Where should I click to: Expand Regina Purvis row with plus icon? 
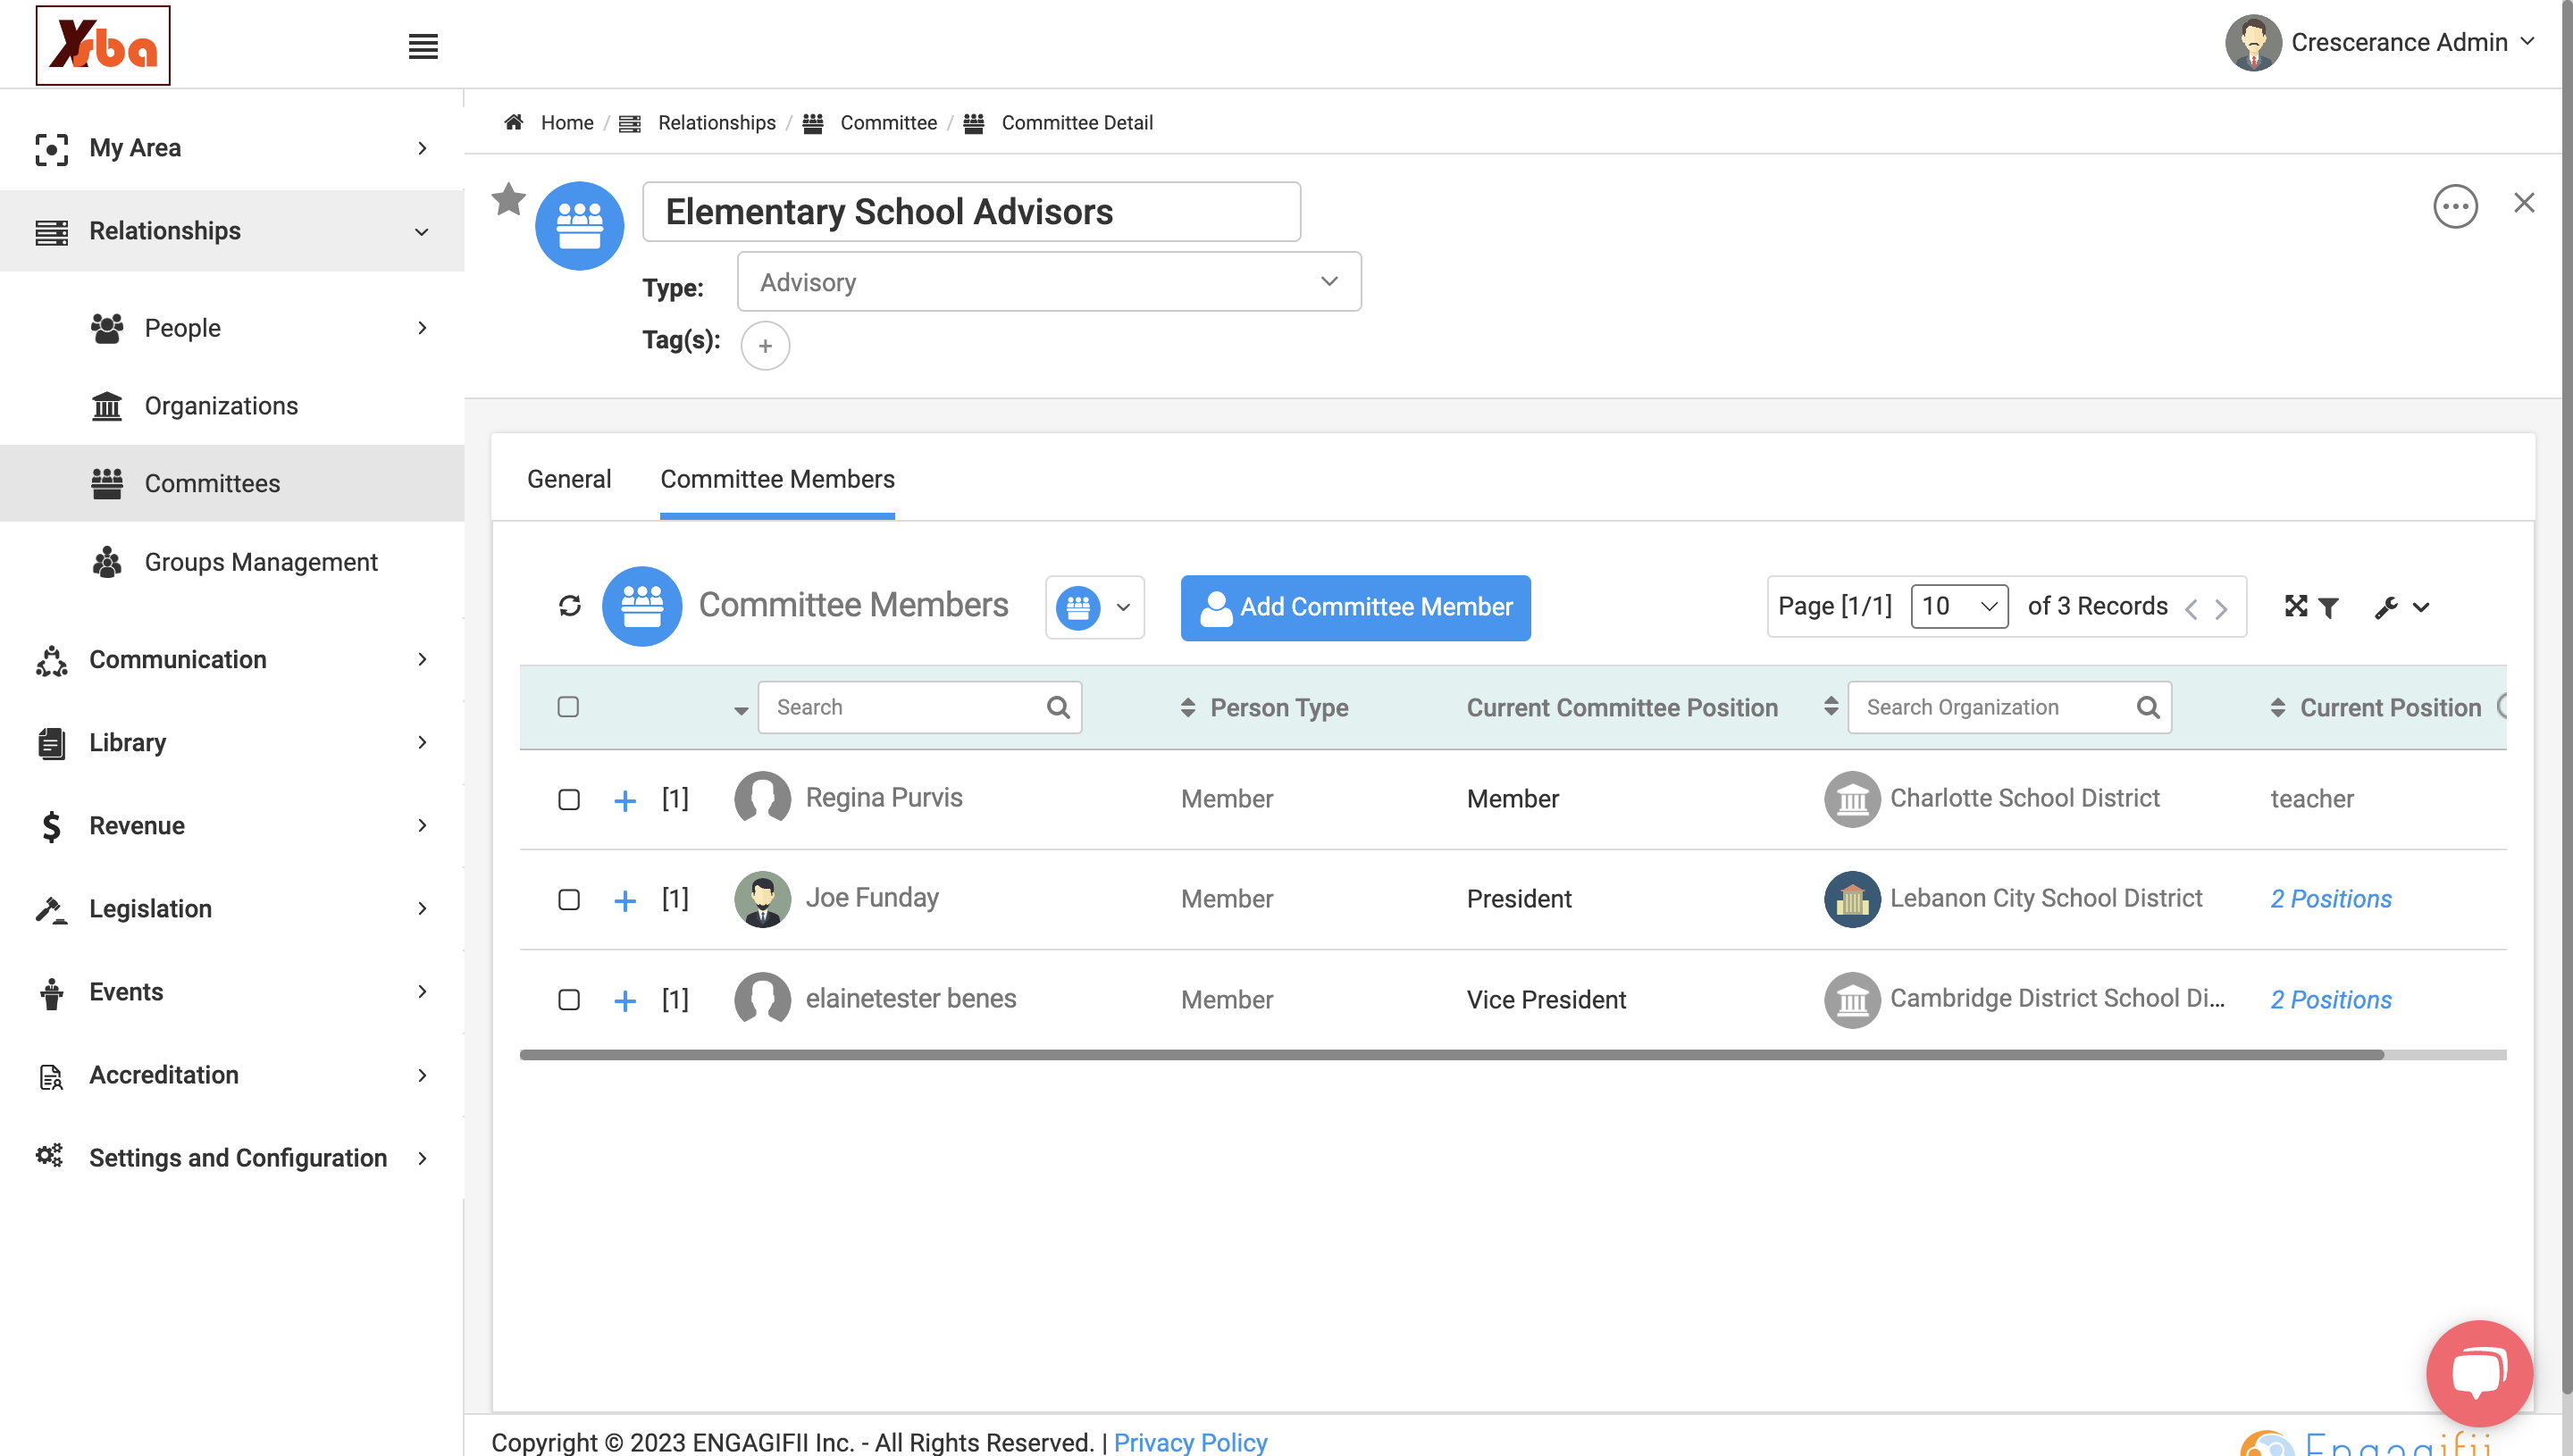pyautogui.click(x=625, y=800)
